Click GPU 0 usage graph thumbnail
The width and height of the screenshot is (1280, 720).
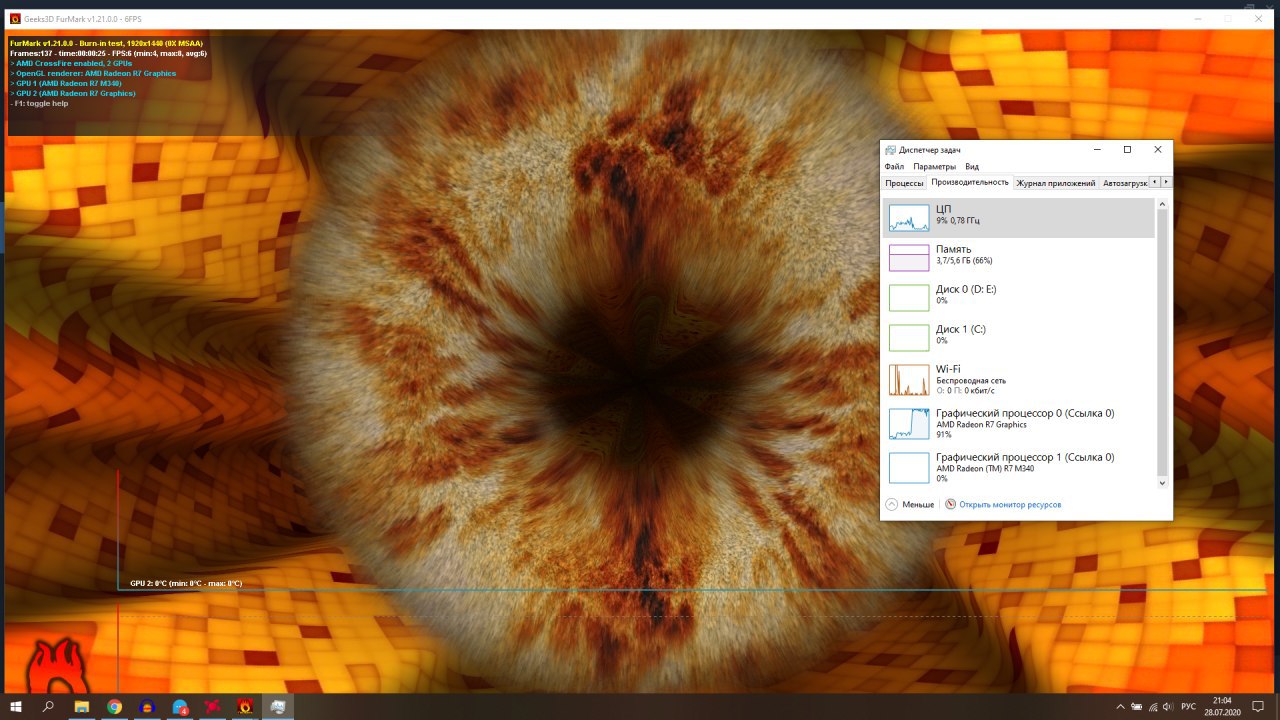click(x=909, y=424)
